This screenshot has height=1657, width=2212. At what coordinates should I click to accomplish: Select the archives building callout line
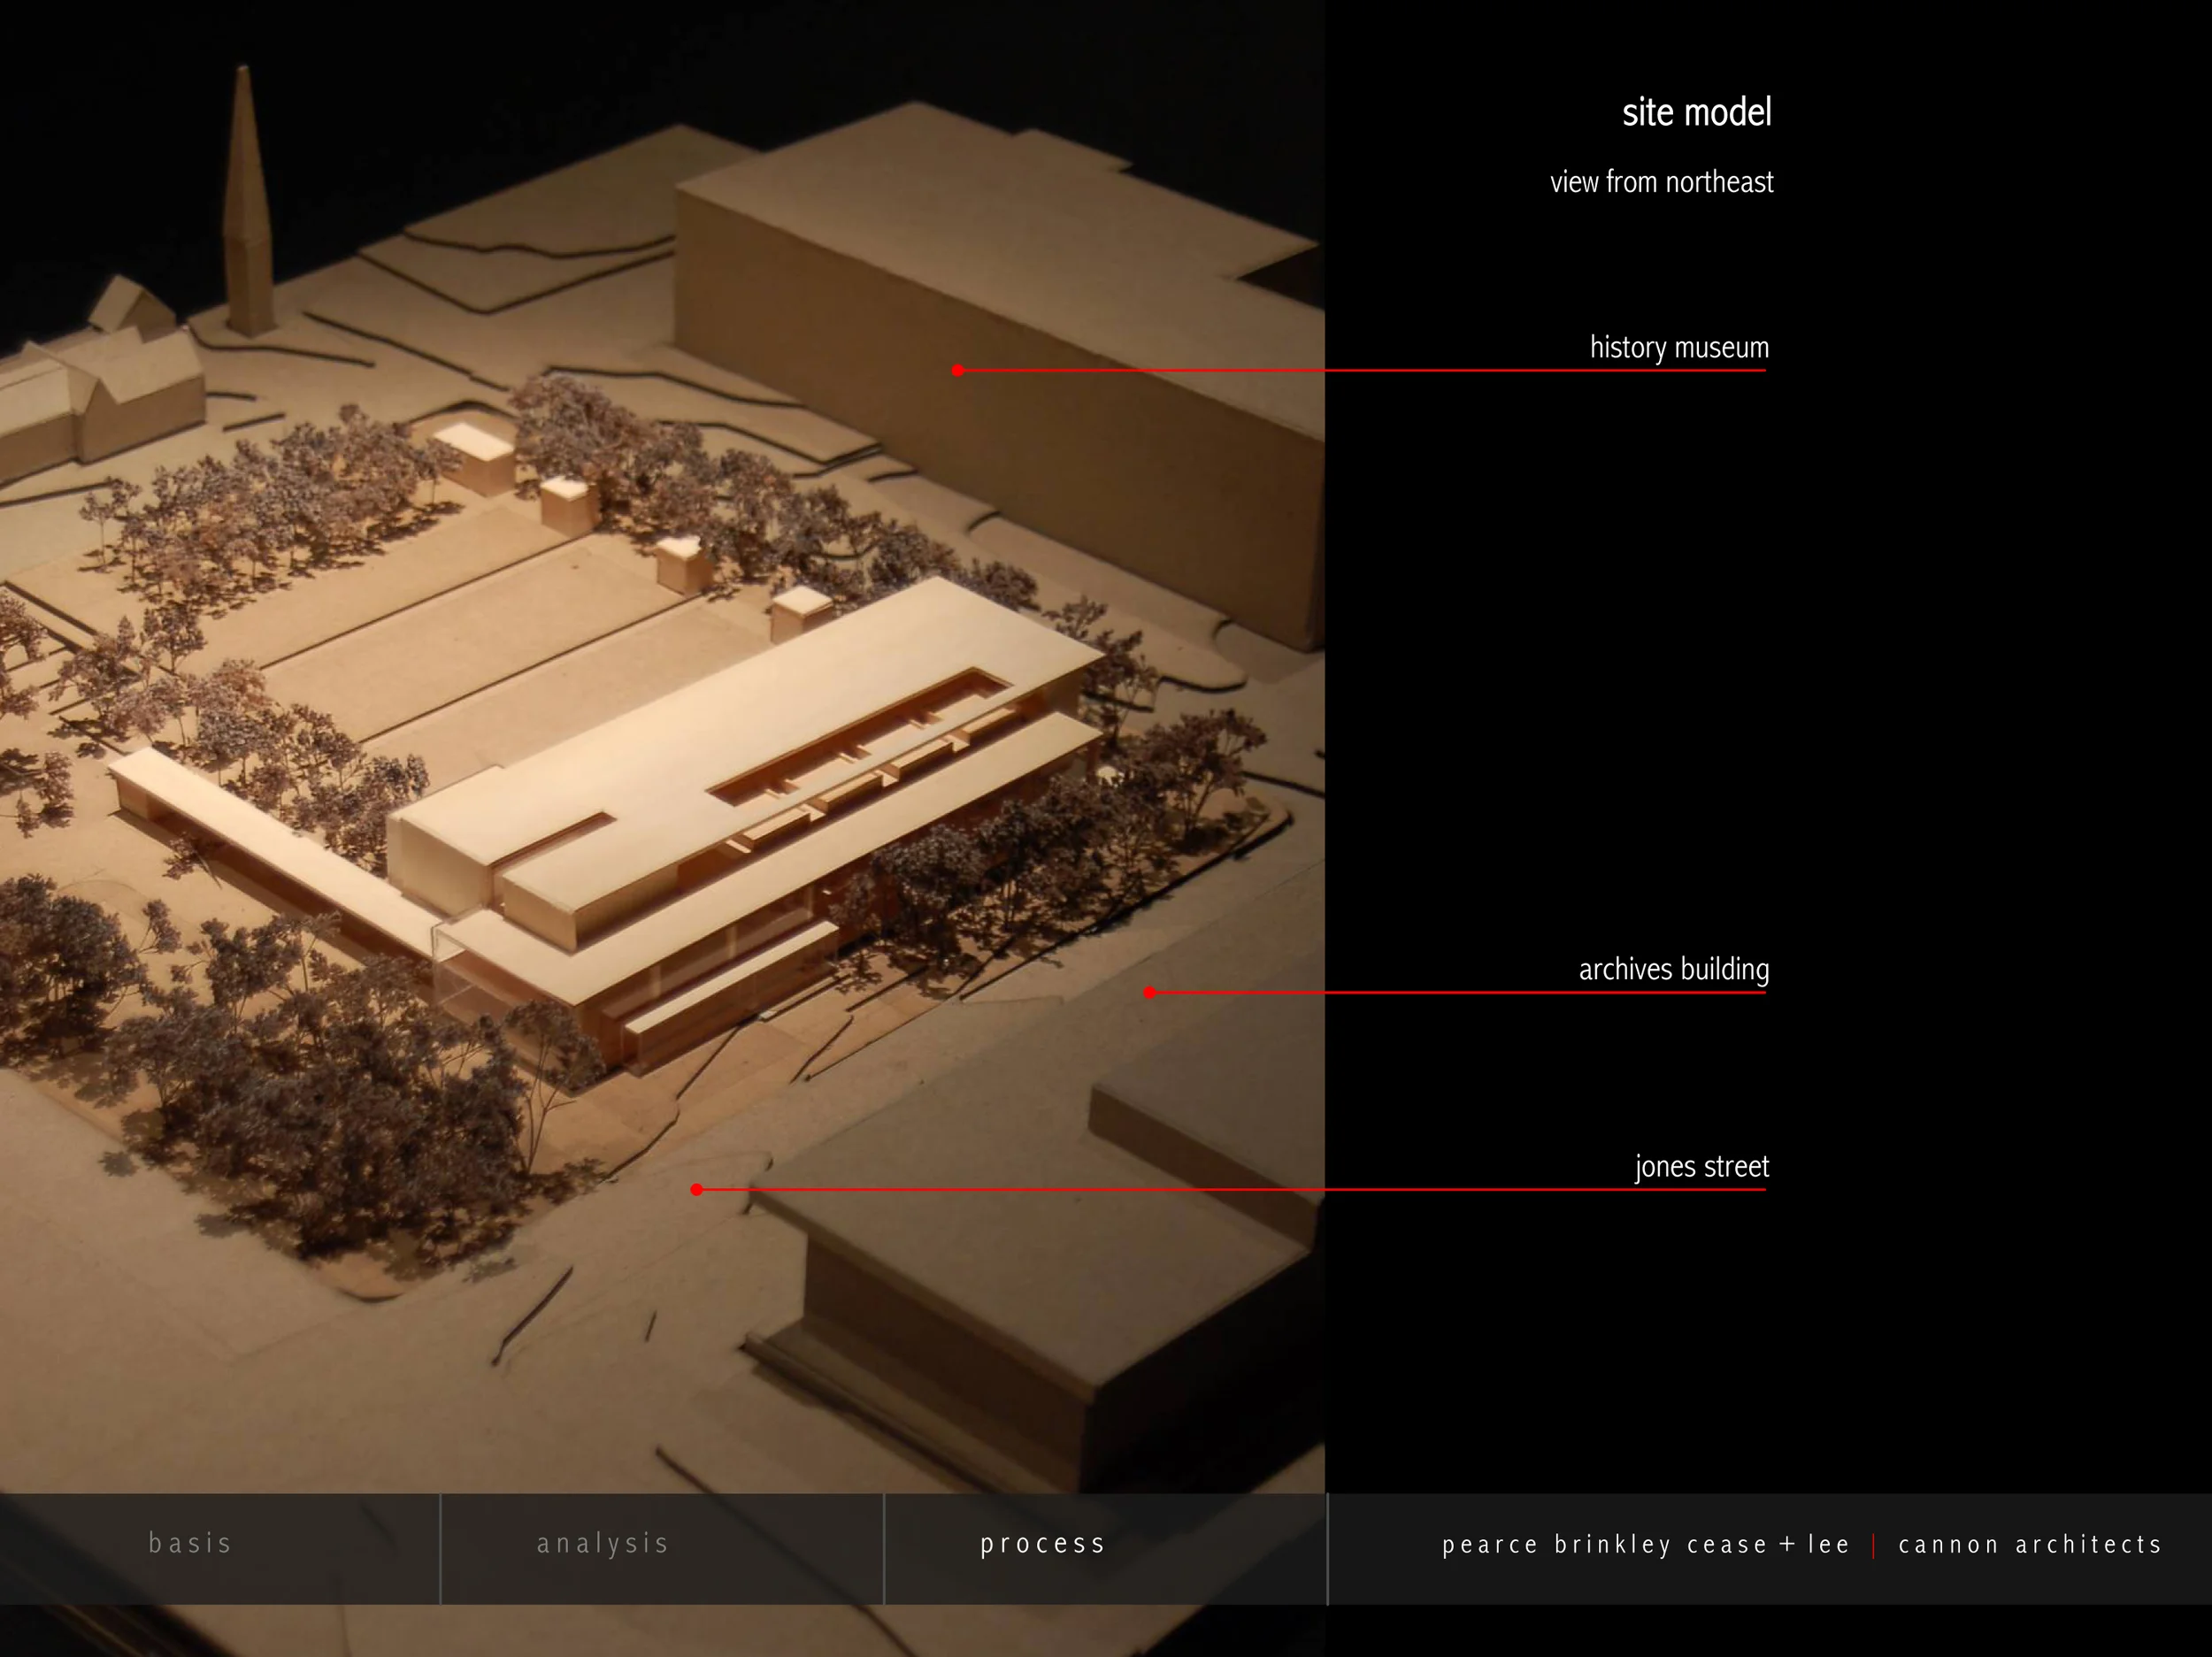[x=1450, y=992]
